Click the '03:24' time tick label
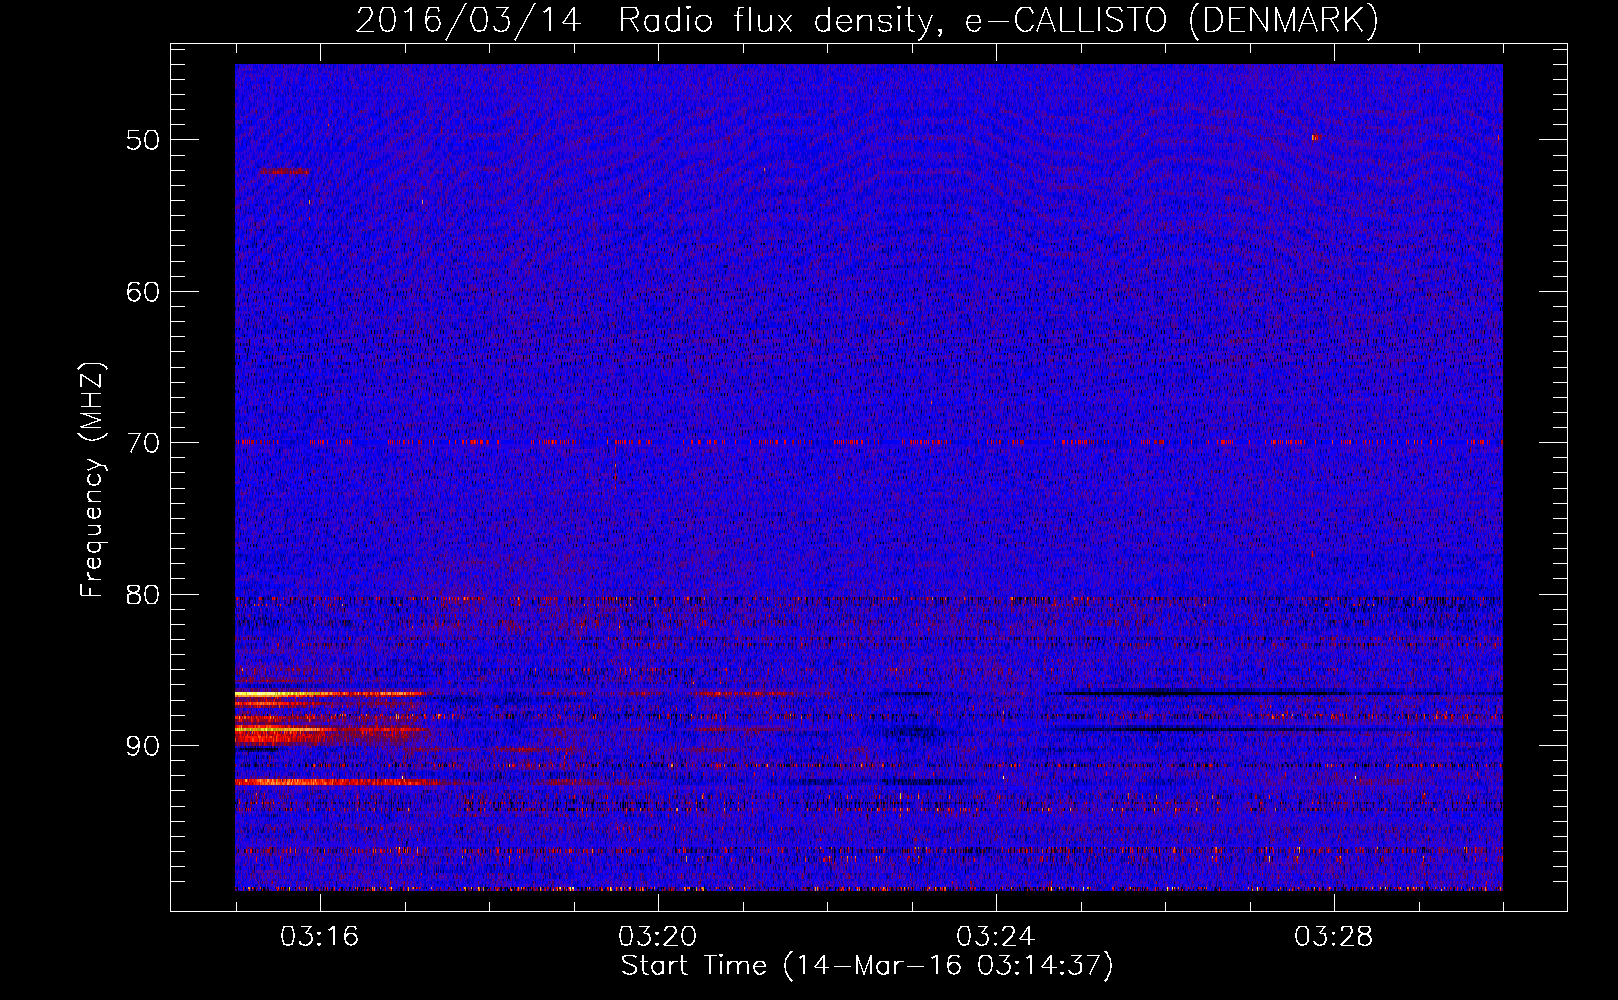 (996, 937)
